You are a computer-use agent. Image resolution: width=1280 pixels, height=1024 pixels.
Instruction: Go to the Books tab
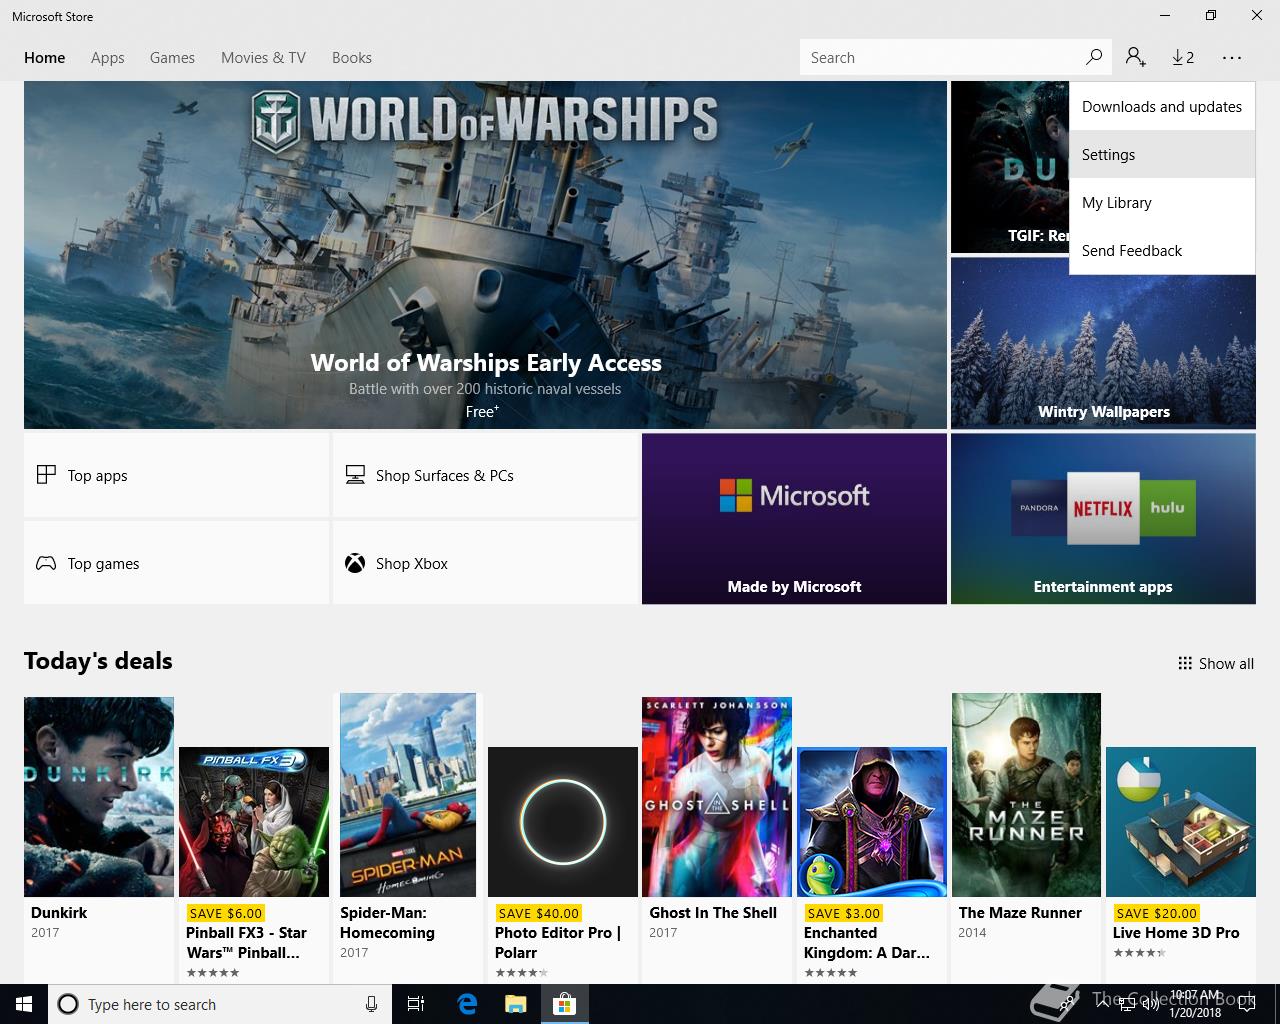352,57
